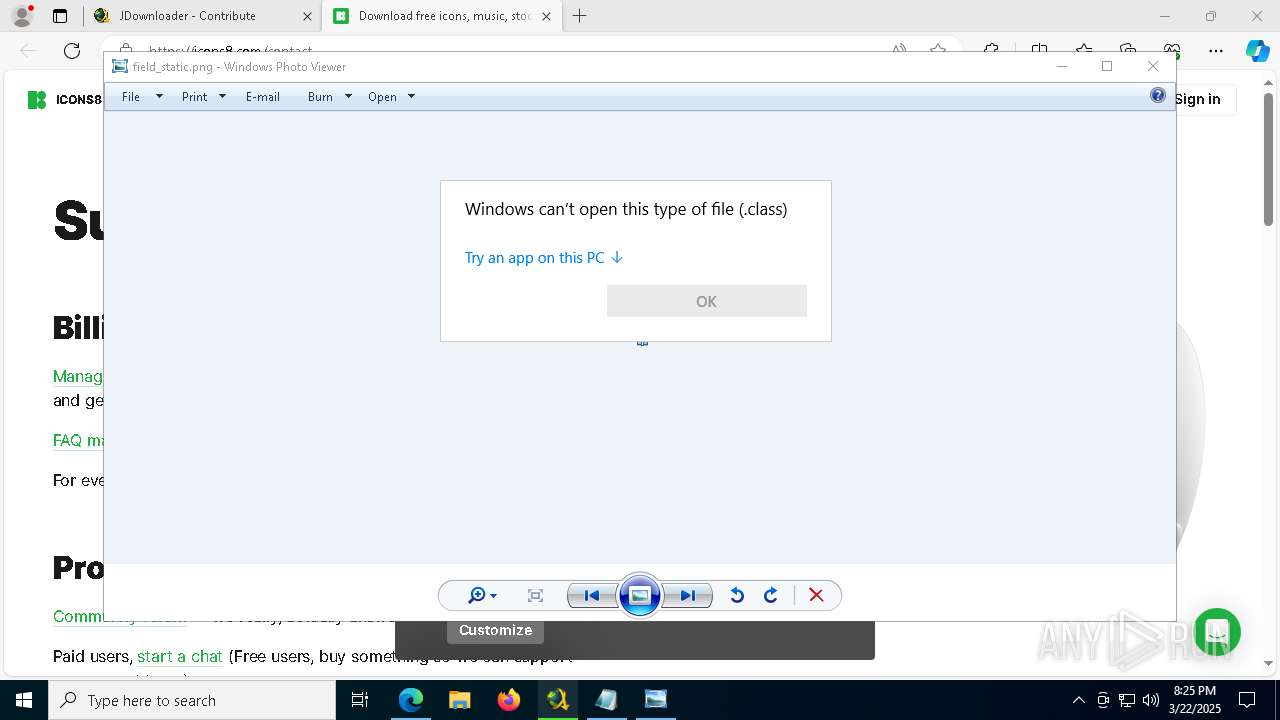Image resolution: width=1280 pixels, height=720 pixels.
Task: Close the Download free icons tab
Action: pyautogui.click(x=547, y=16)
